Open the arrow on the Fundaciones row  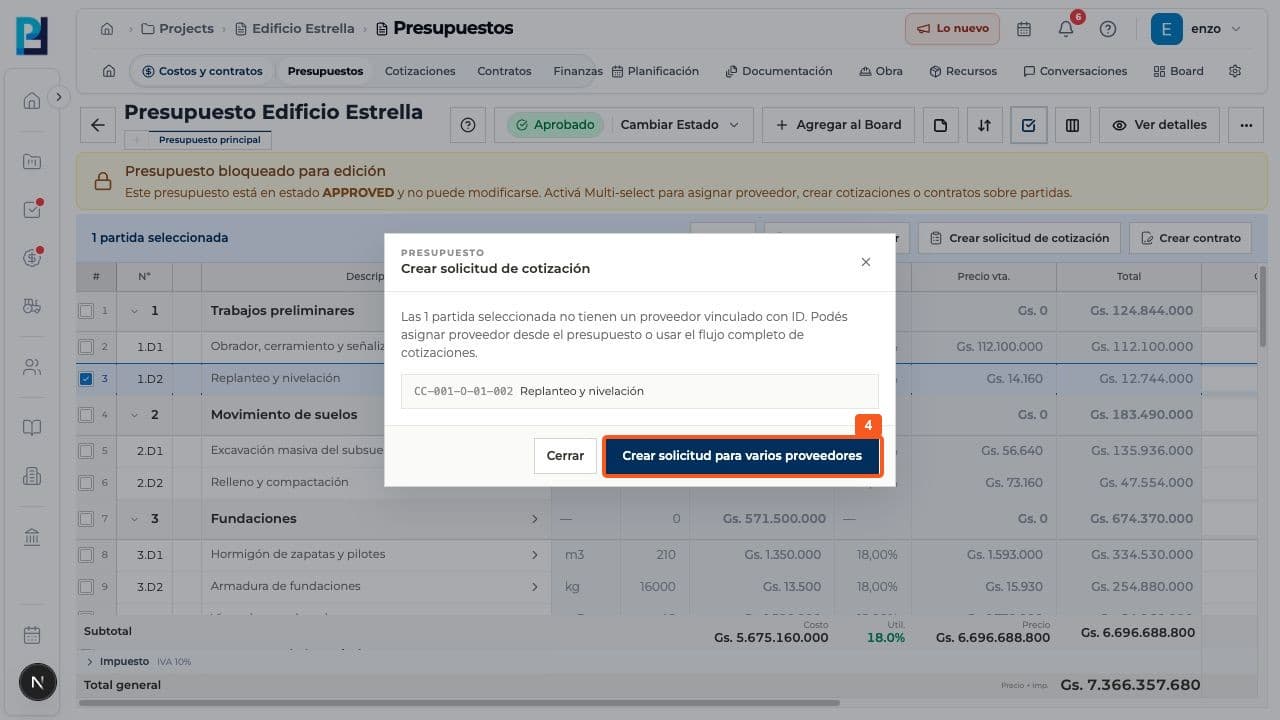pos(534,519)
